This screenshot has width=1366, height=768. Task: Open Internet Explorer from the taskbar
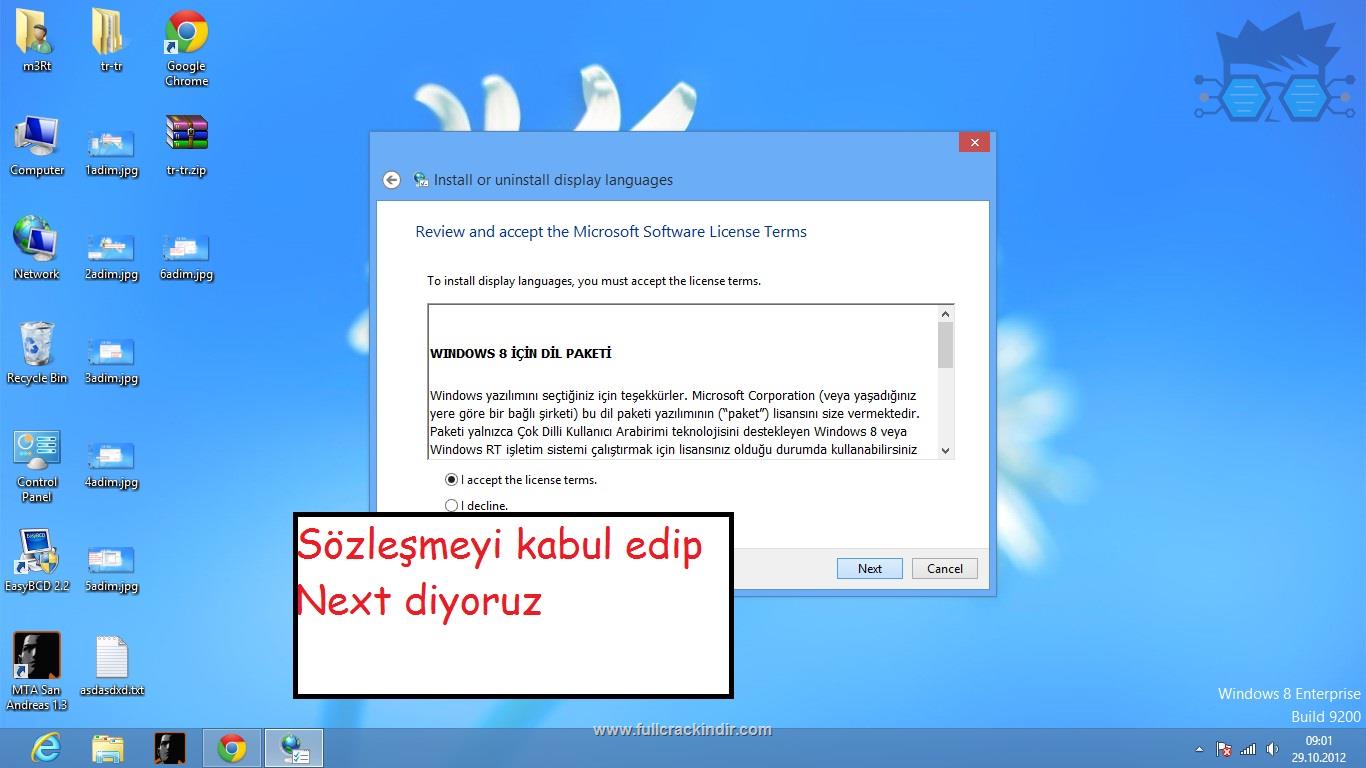46,748
